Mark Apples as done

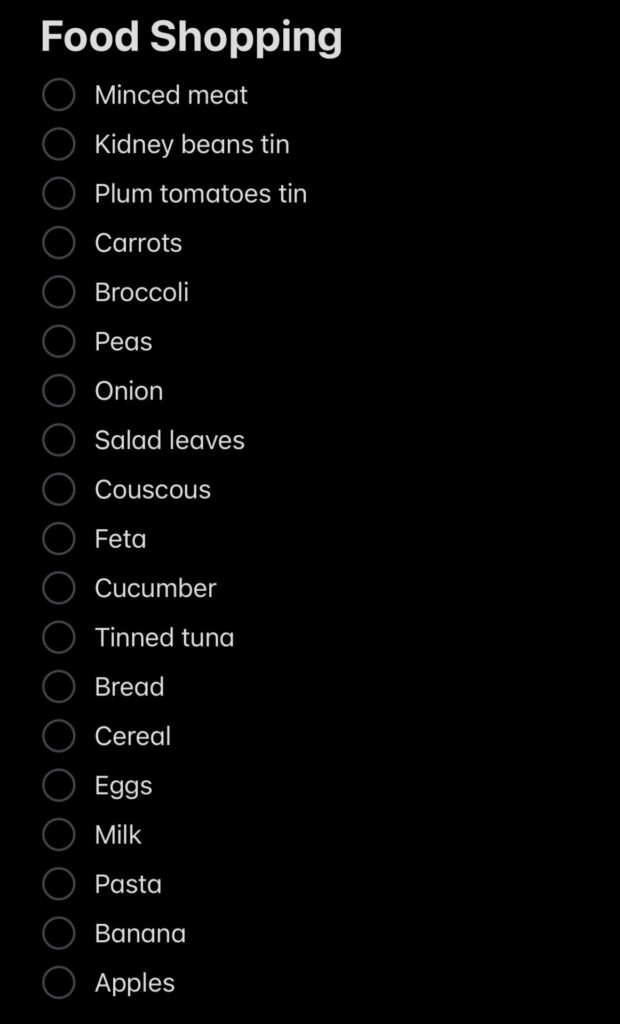[x=59, y=982]
